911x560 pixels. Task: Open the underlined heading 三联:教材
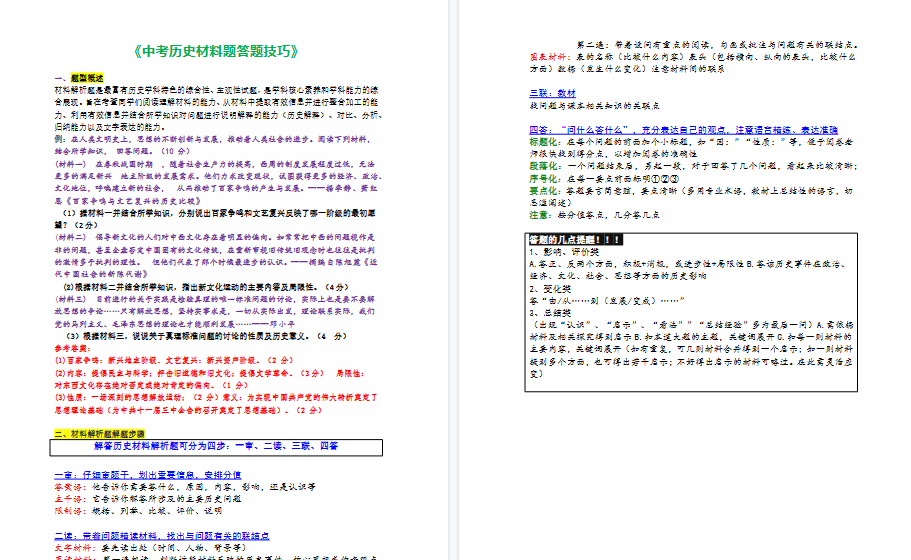point(553,94)
